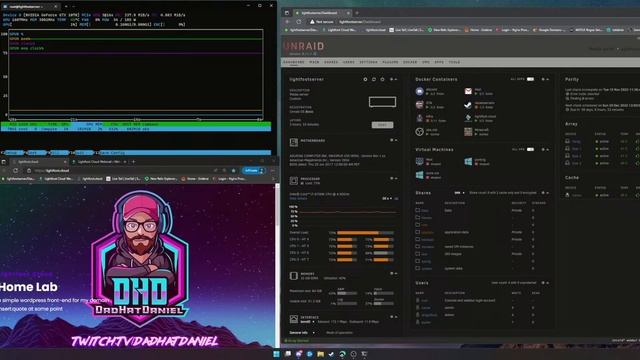Open the Shares tab in Unraid
This screenshot has height=360, width=640.
(x=331, y=62)
